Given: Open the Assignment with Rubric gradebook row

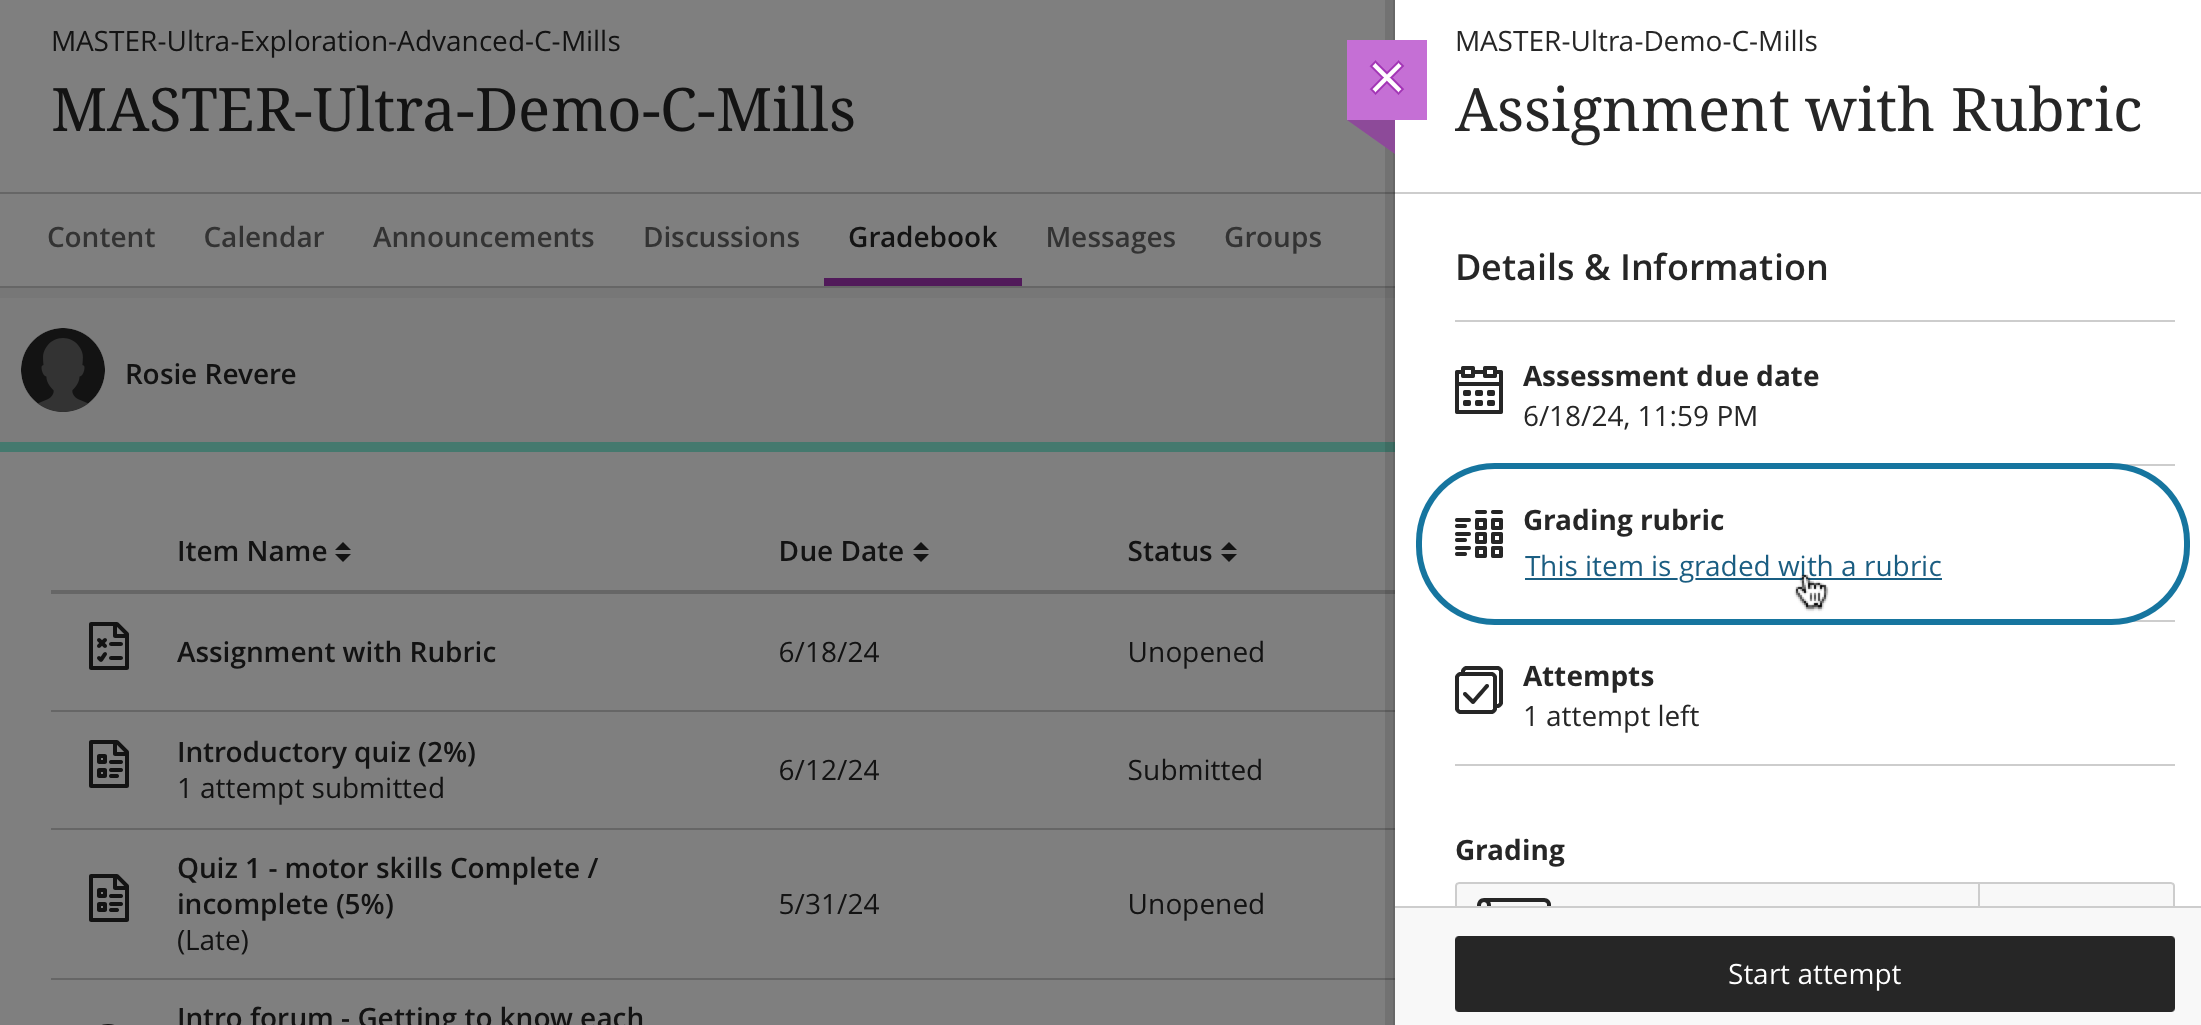Looking at the screenshot, I should (x=336, y=651).
